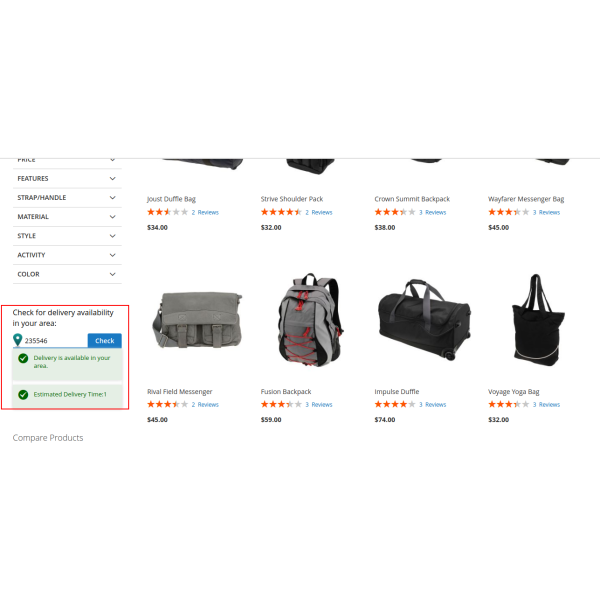Image resolution: width=600 pixels, height=600 pixels.
Task: Click the location pin icon beside zip code
Action: [18, 340]
